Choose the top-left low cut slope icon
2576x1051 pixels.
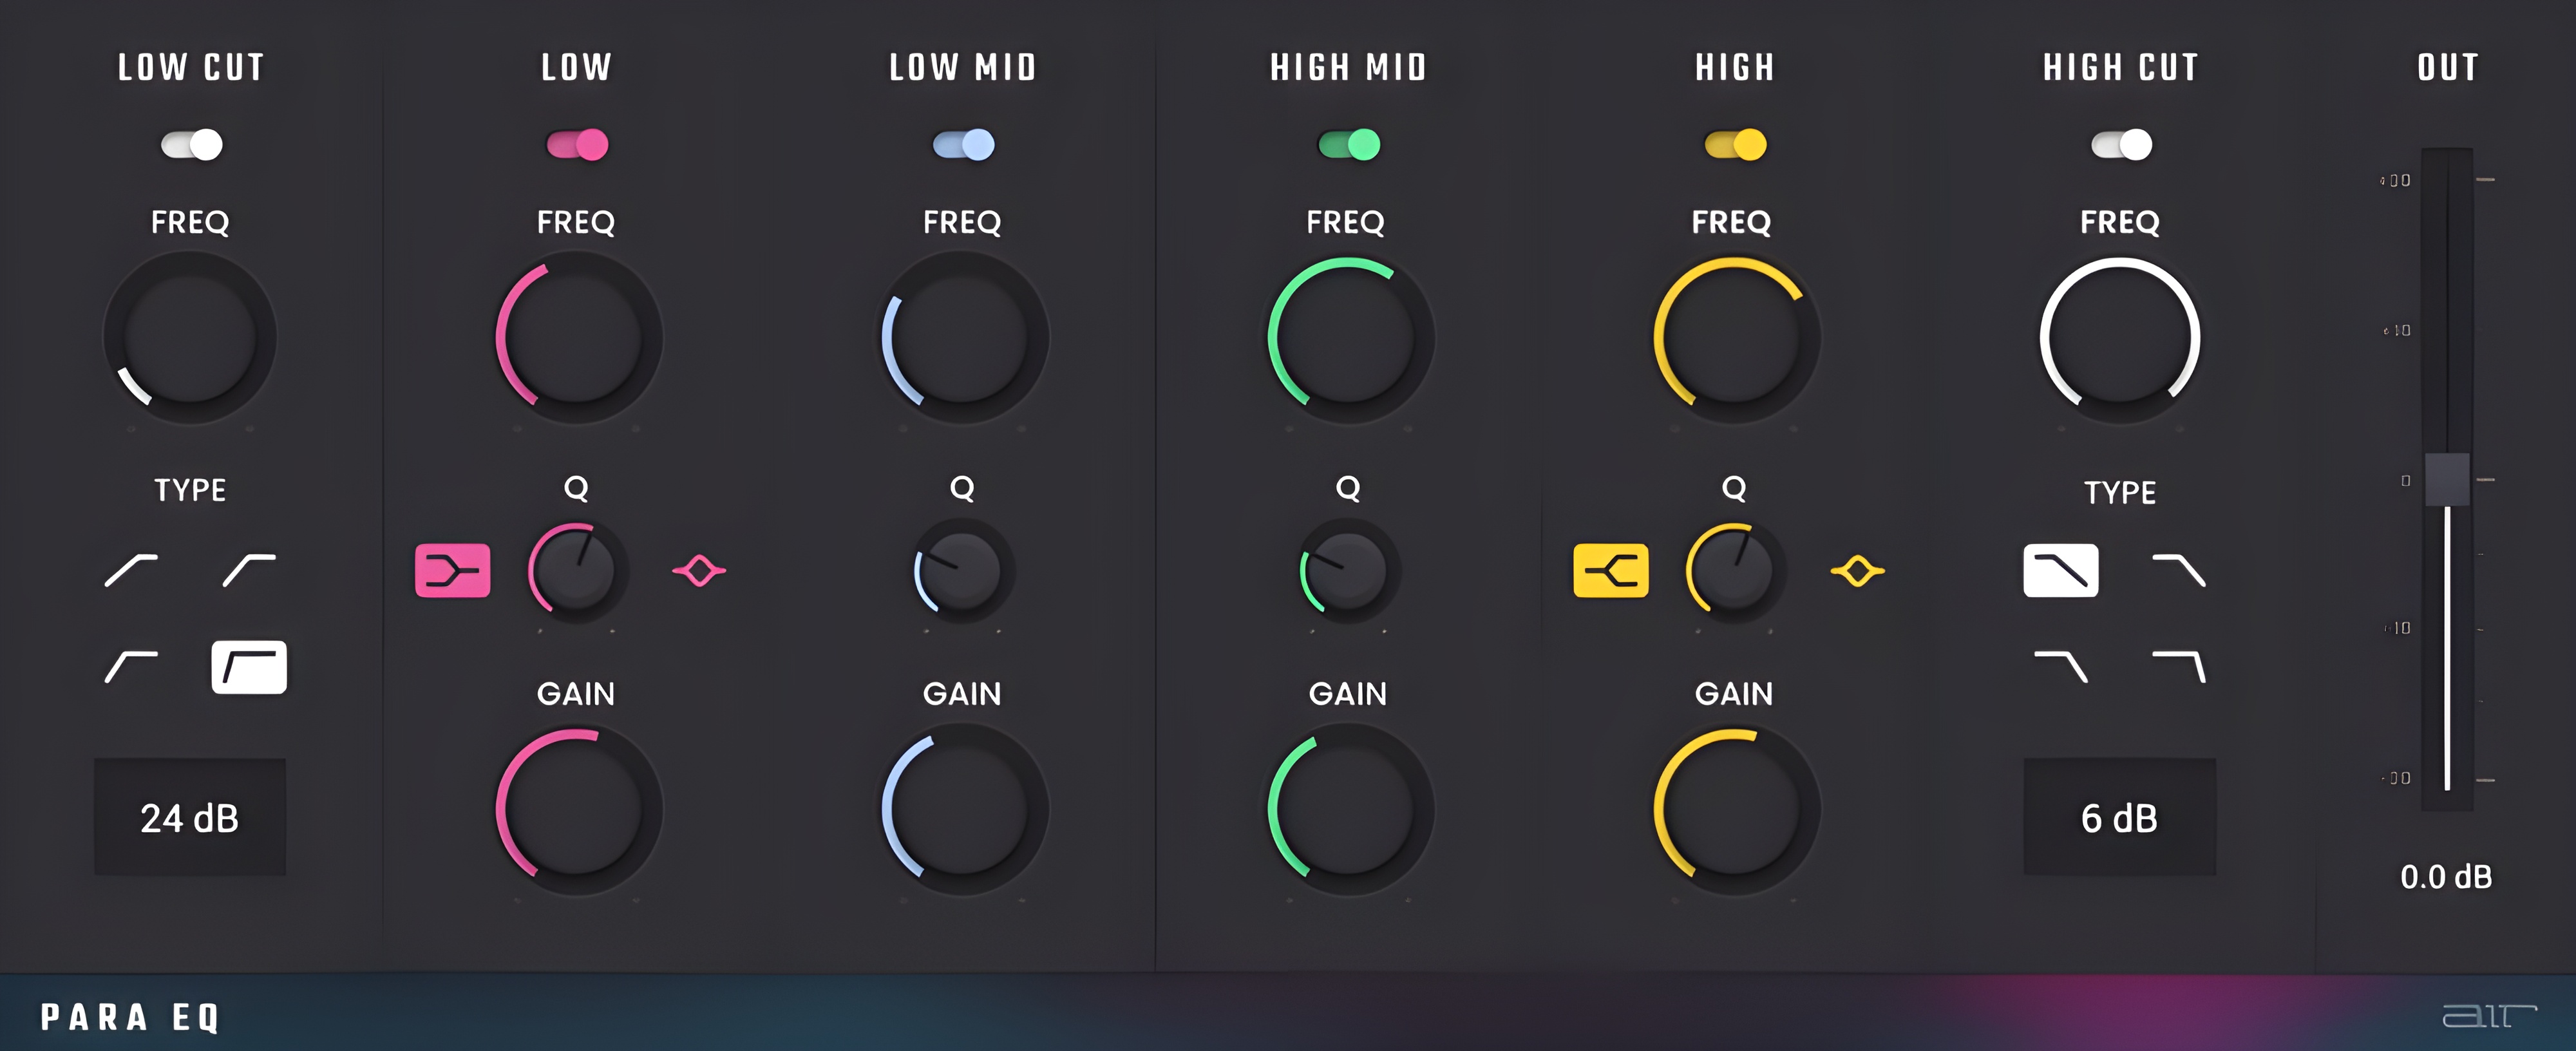pyautogui.click(x=131, y=570)
